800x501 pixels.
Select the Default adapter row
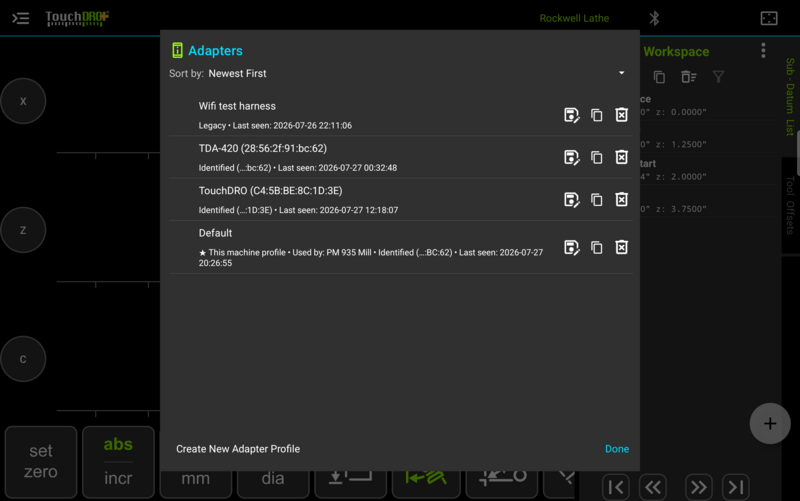[x=401, y=247]
